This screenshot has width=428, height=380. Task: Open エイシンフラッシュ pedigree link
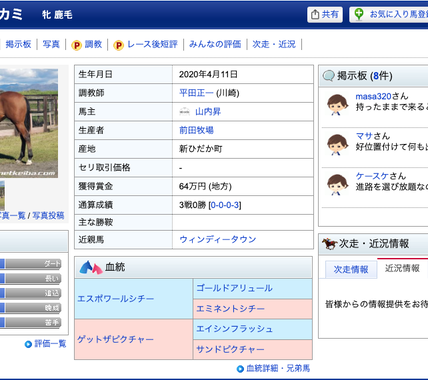[x=234, y=329]
